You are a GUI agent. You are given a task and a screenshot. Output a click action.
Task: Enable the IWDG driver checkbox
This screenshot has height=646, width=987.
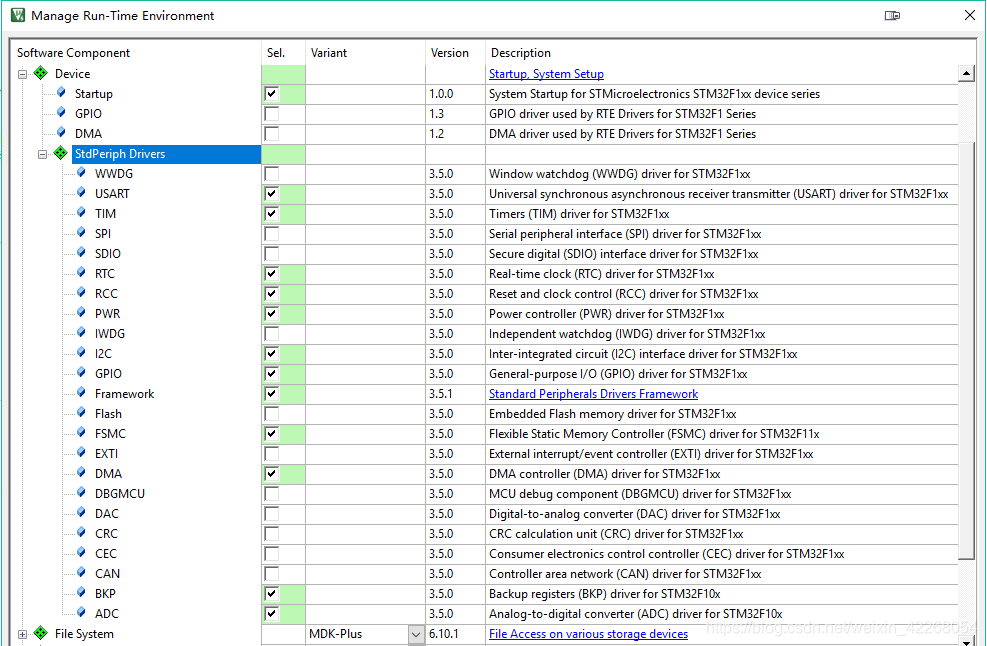(x=271, y=334)
